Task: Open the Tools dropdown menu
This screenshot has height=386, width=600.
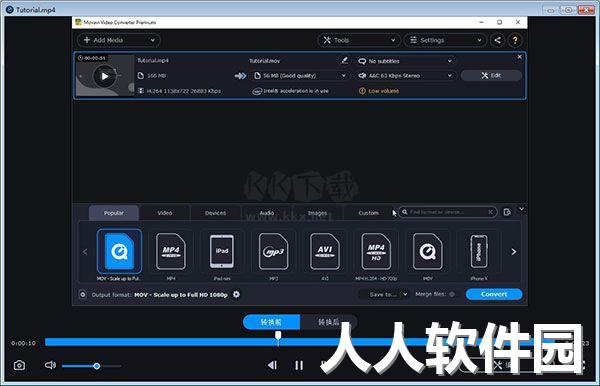Action: point(359,40)
